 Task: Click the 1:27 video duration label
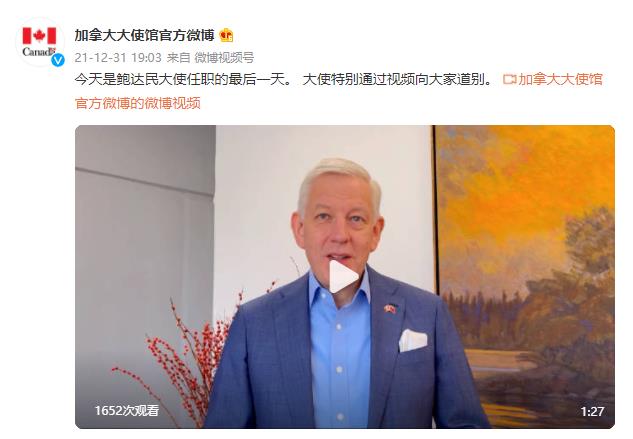[592, 412]
